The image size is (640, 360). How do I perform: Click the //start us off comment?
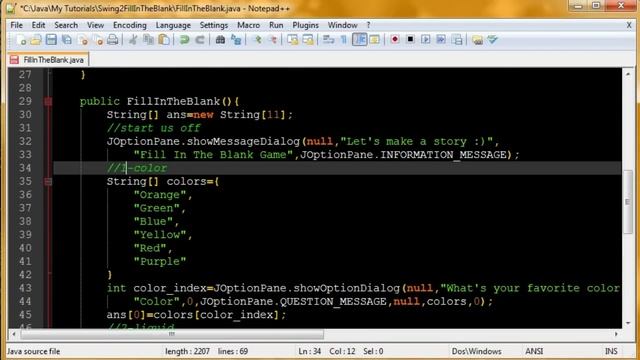[153, 128]
